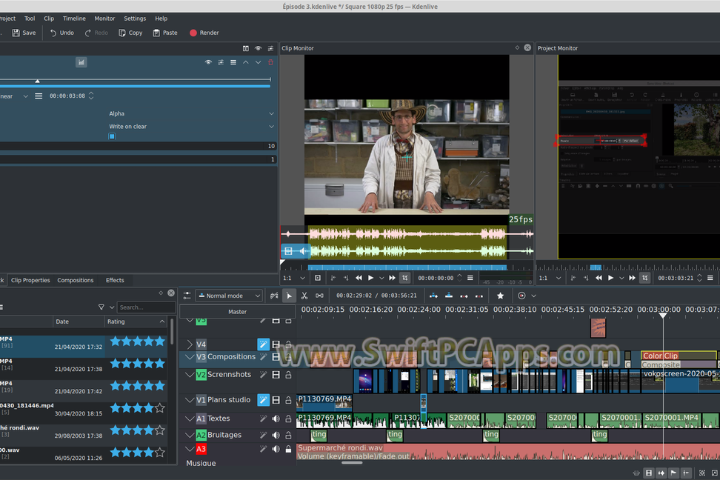
Task: Undo the last action
Action: point(62,33)
